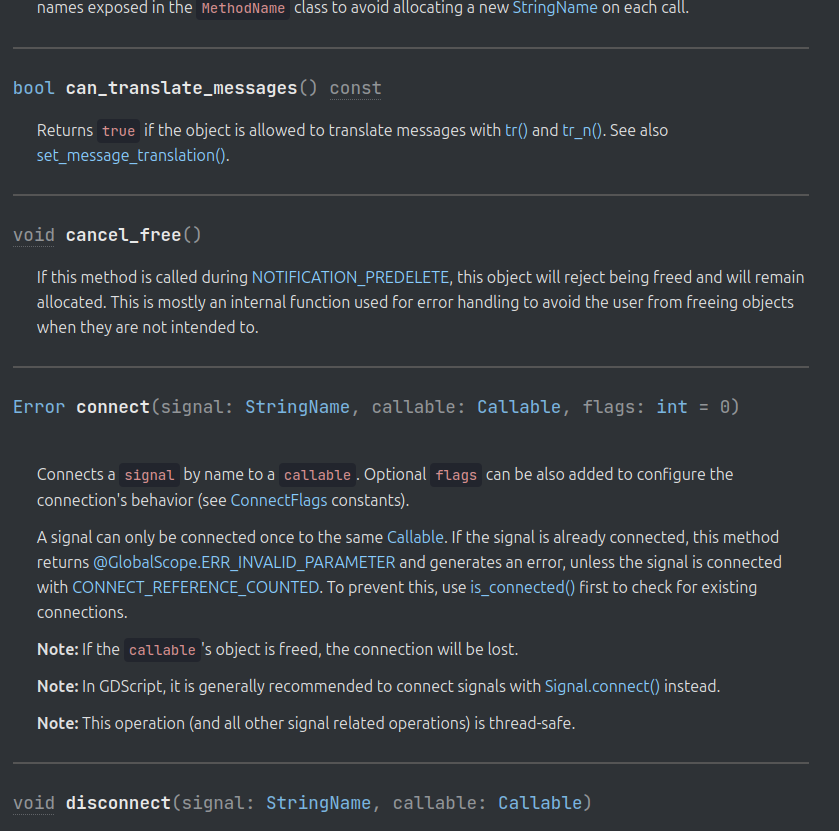Viewport: 839px width, 831px height.
Task: Open the int type of connect's flags parameter
Action: [672, 407]
